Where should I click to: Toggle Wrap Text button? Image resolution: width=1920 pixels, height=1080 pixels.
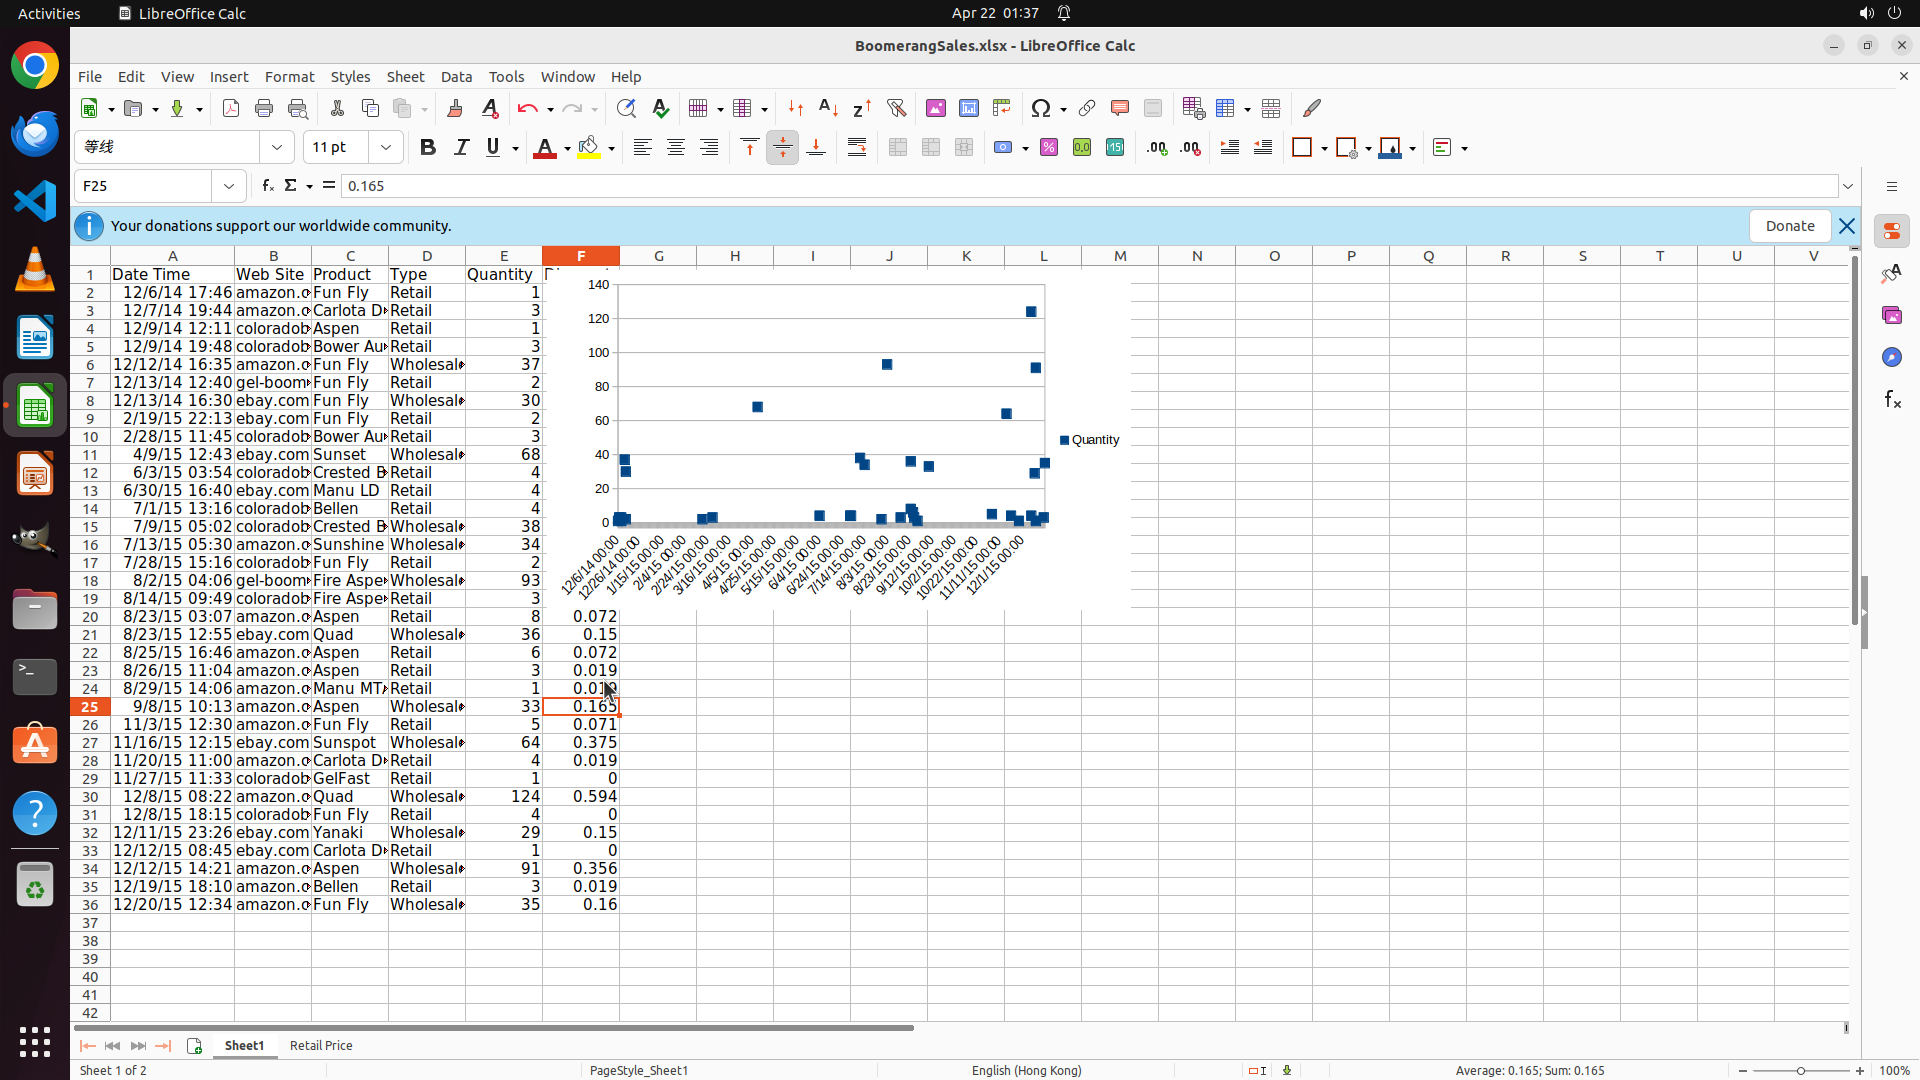857,148
